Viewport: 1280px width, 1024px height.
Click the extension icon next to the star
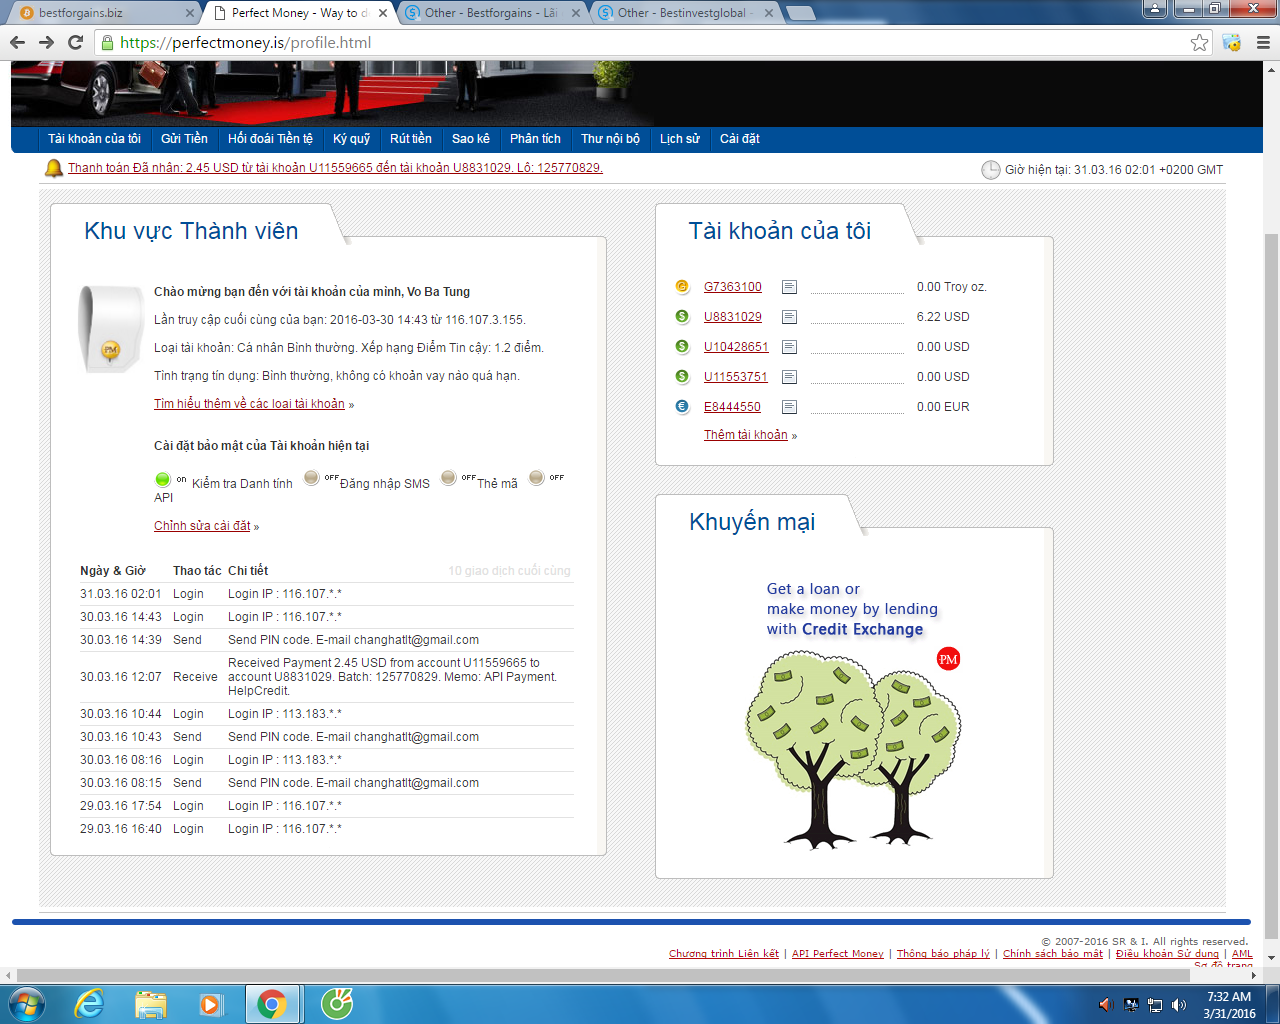(x=1231, y=42)
